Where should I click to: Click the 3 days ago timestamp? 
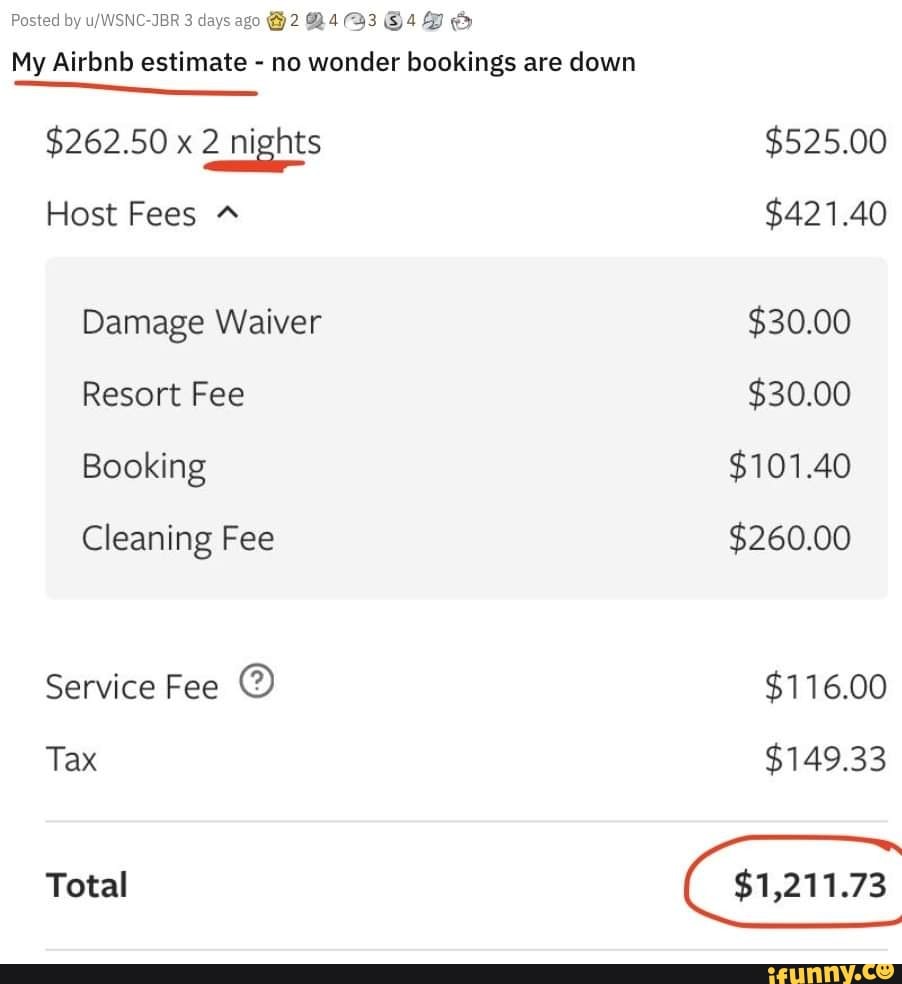click(222, 20)
